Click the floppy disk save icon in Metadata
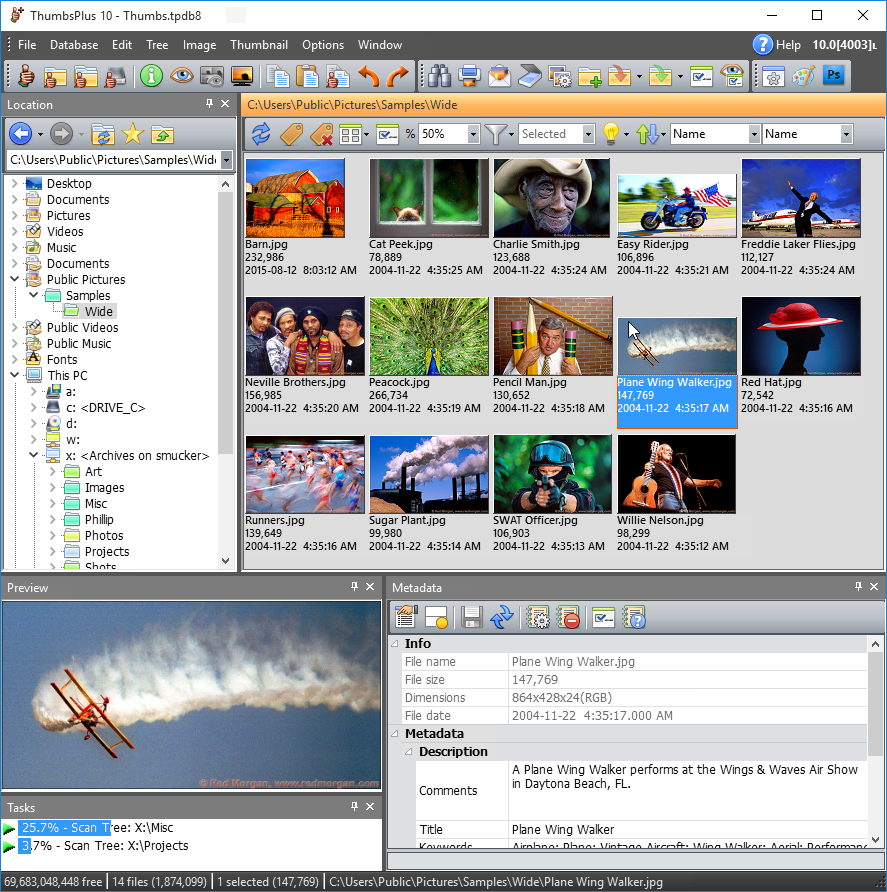The image size is (887, 892). [x=472, y=617]
